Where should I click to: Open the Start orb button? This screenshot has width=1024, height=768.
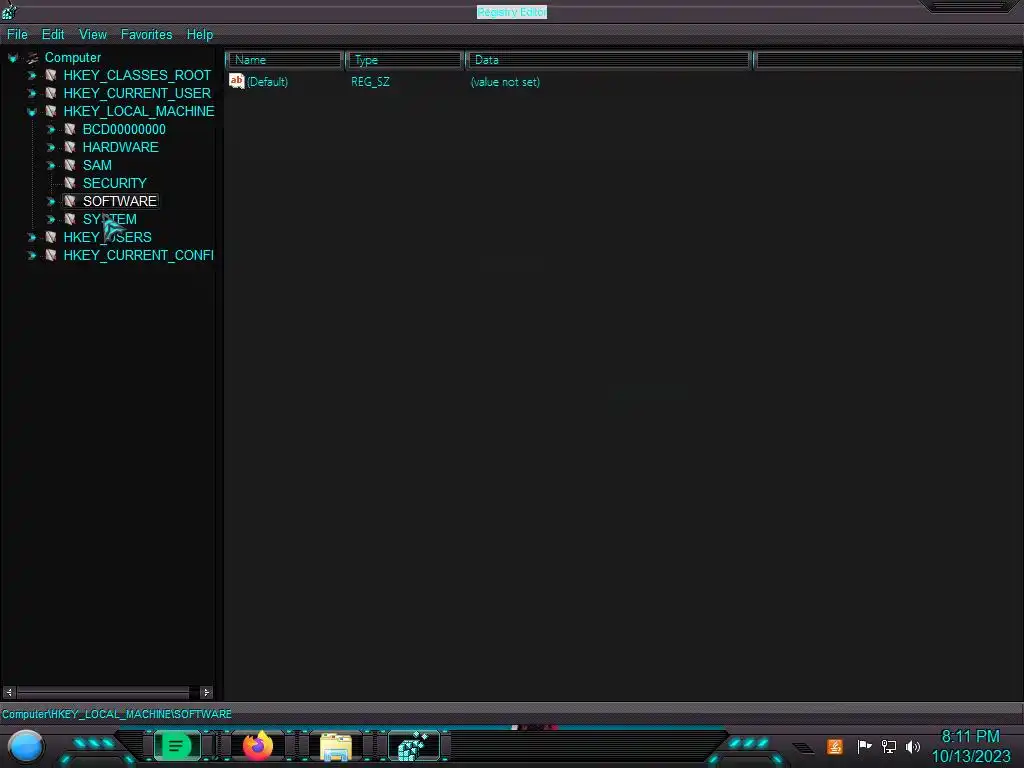[26, 746]
